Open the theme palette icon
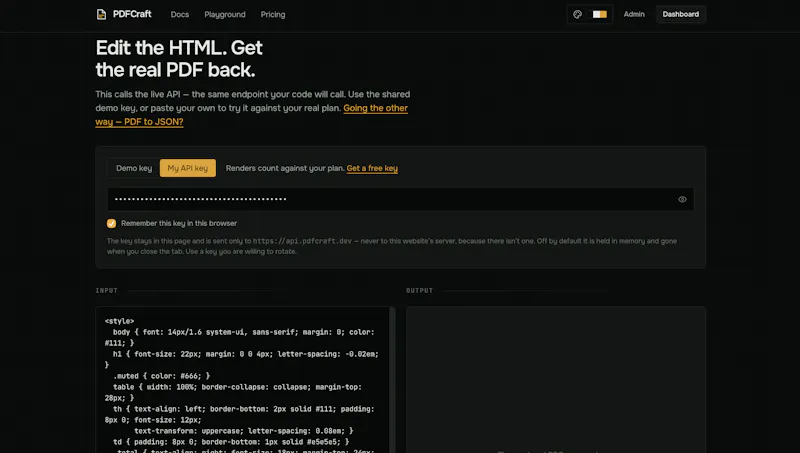Viewport: 800px width, 453px height. [578, 14]
